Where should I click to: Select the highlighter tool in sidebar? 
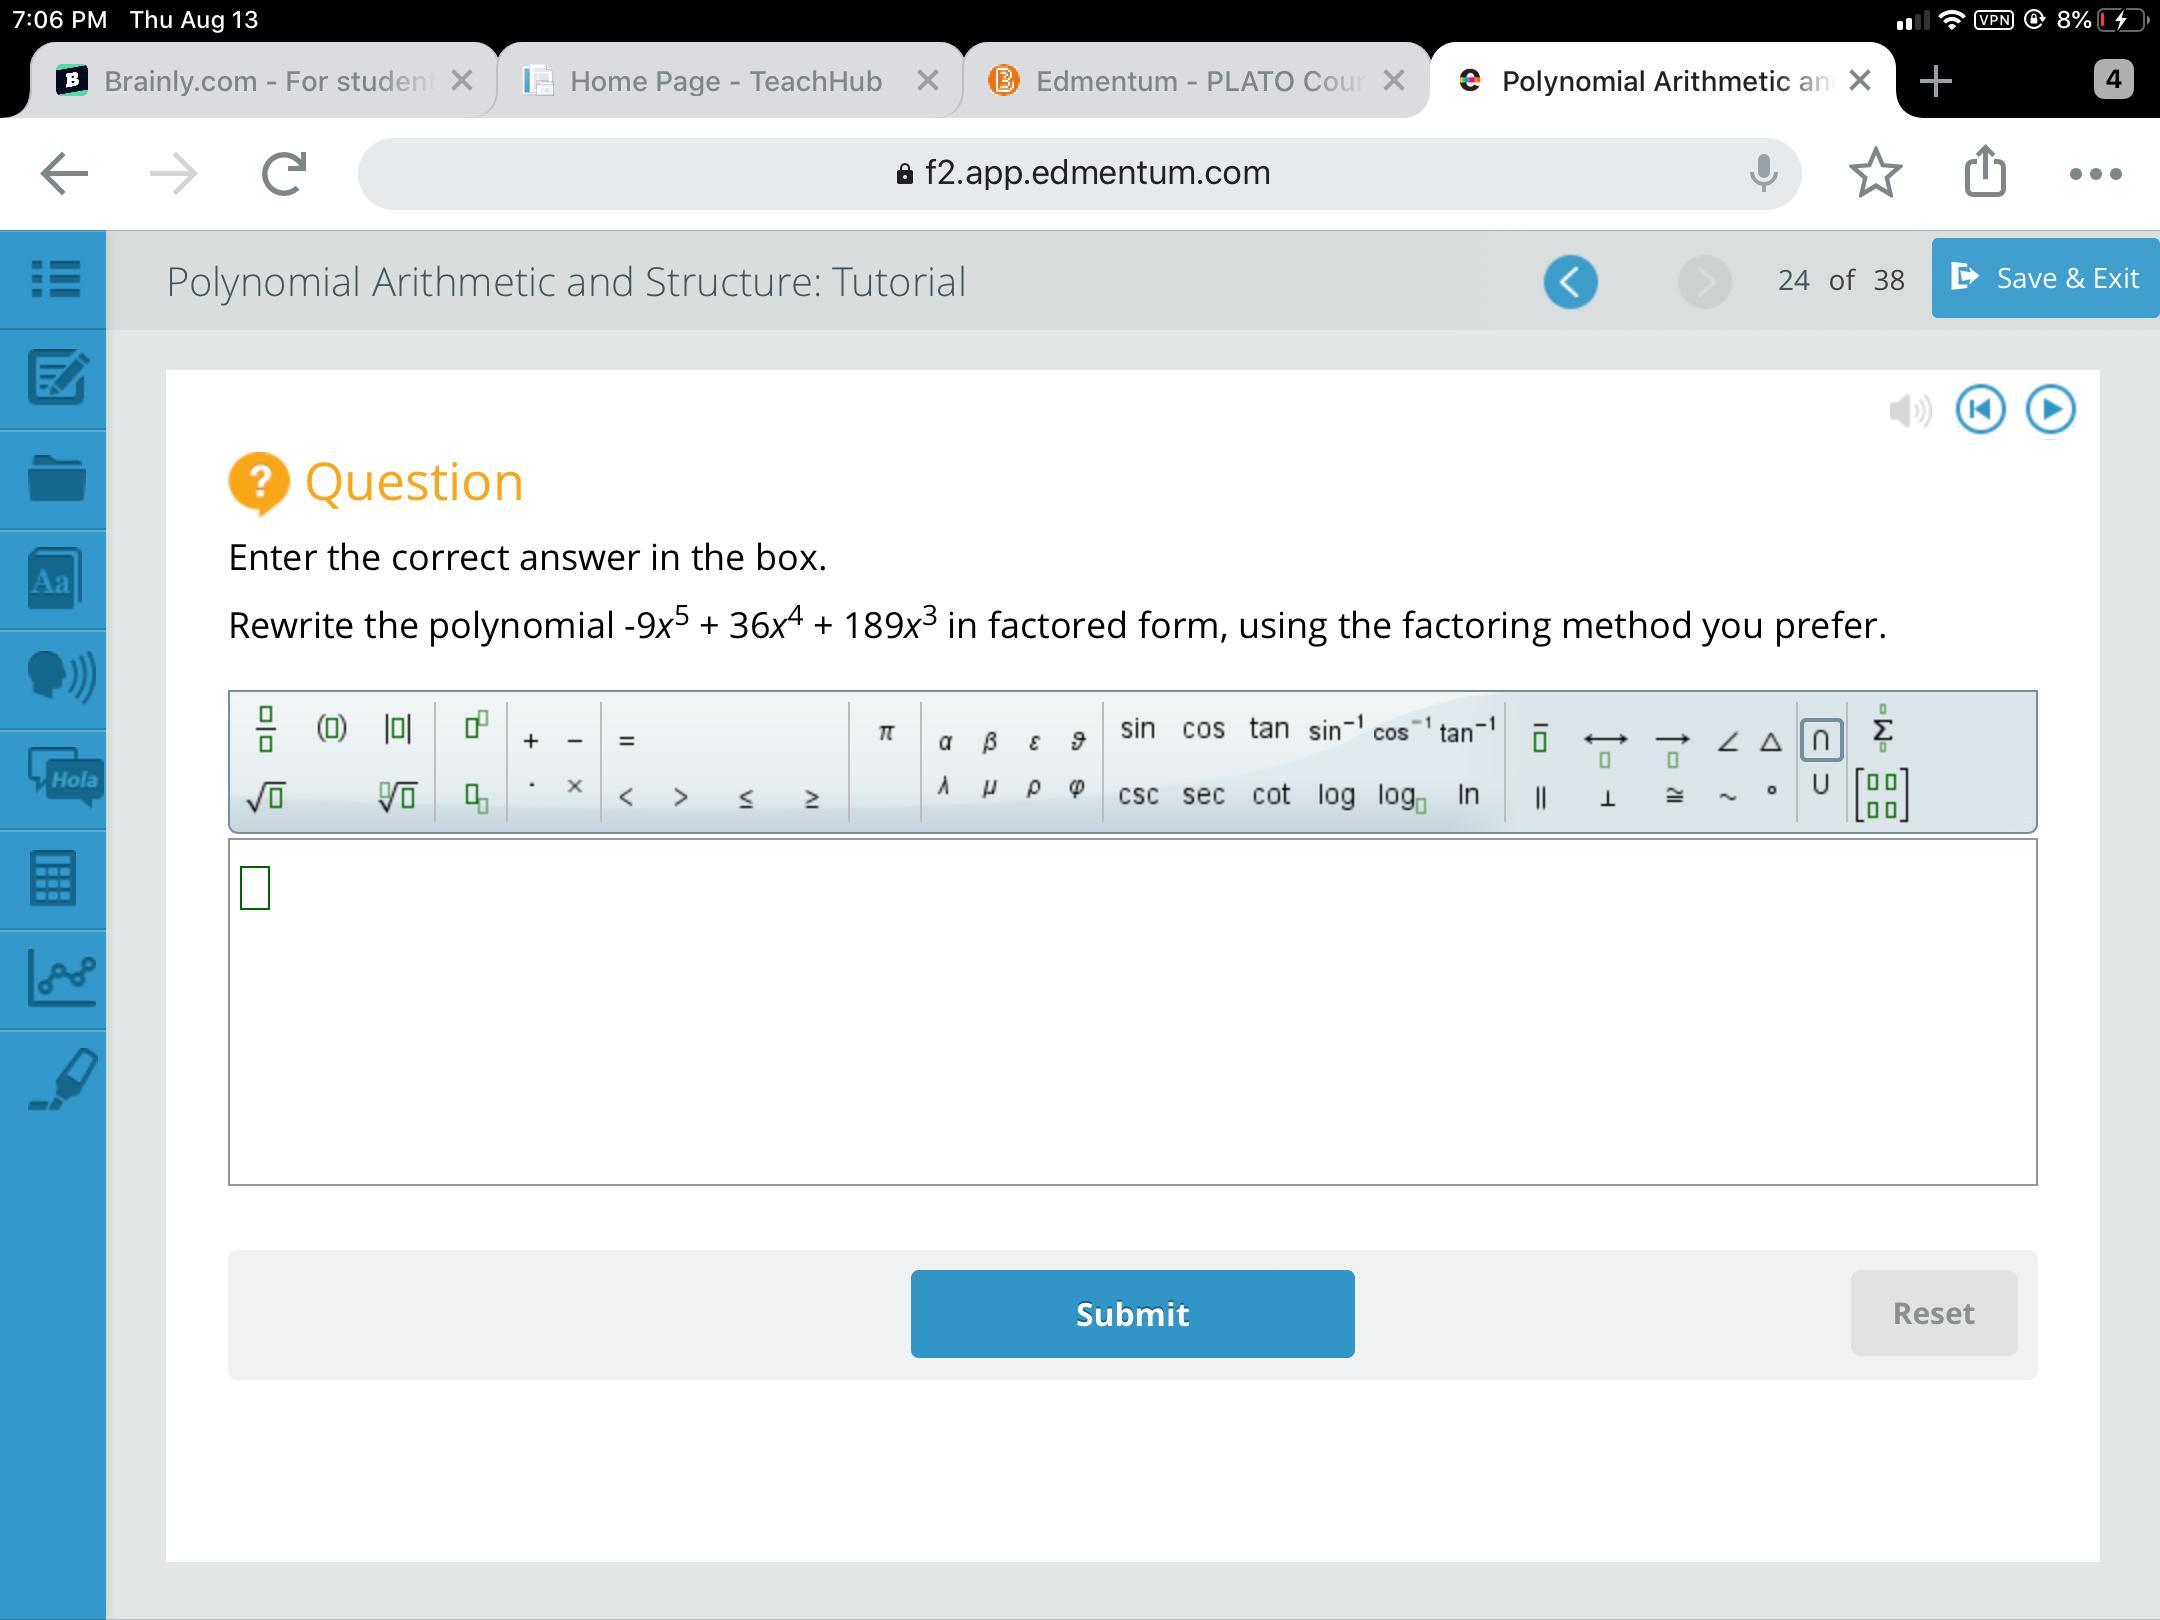[64, 1079]
